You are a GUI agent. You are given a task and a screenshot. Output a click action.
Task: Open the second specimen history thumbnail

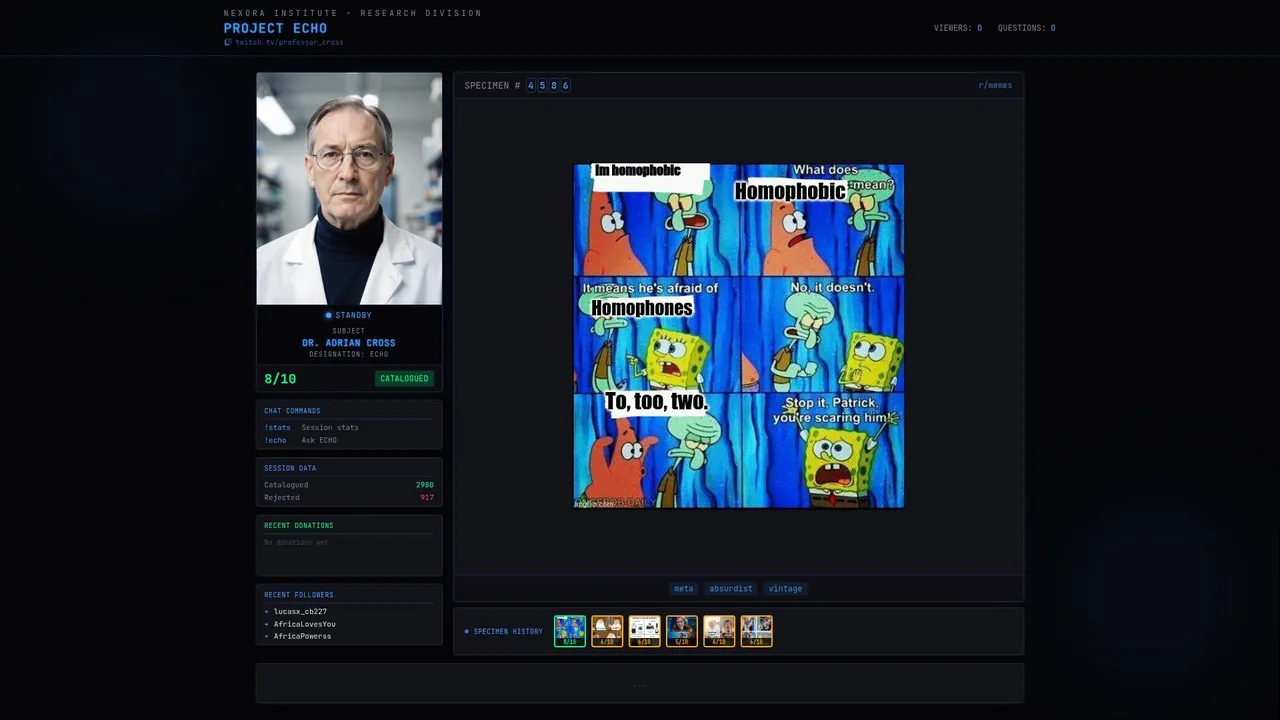pyautogui.click(x=607, y=631)
